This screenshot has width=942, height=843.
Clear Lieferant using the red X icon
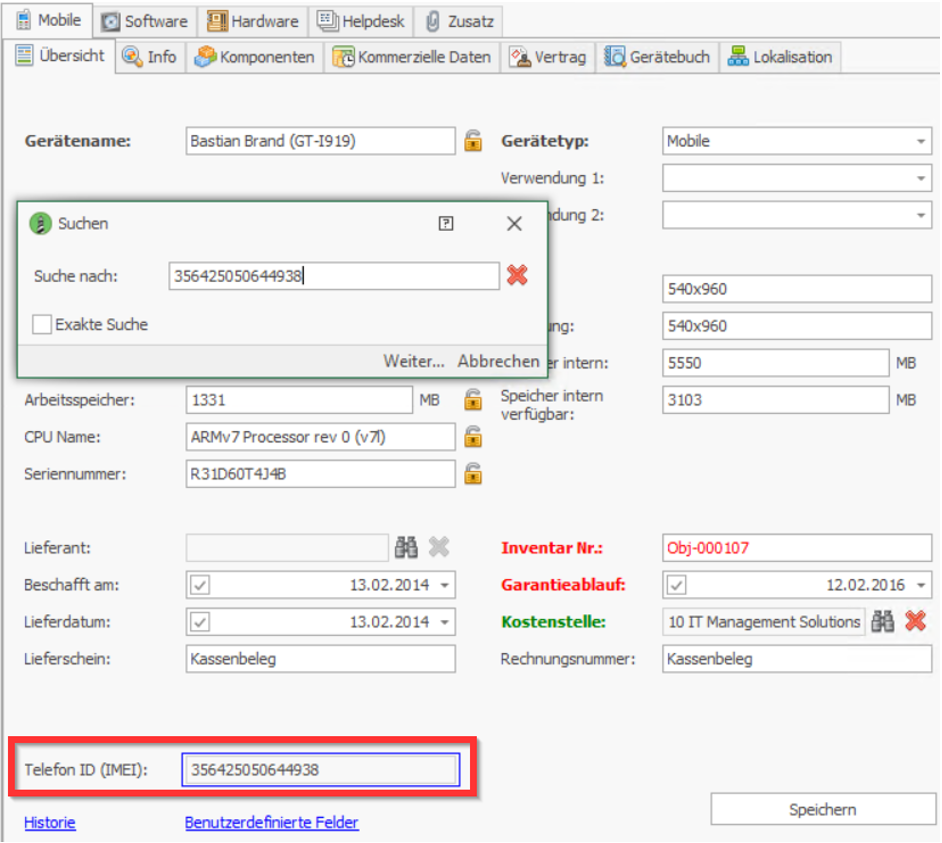438,547
